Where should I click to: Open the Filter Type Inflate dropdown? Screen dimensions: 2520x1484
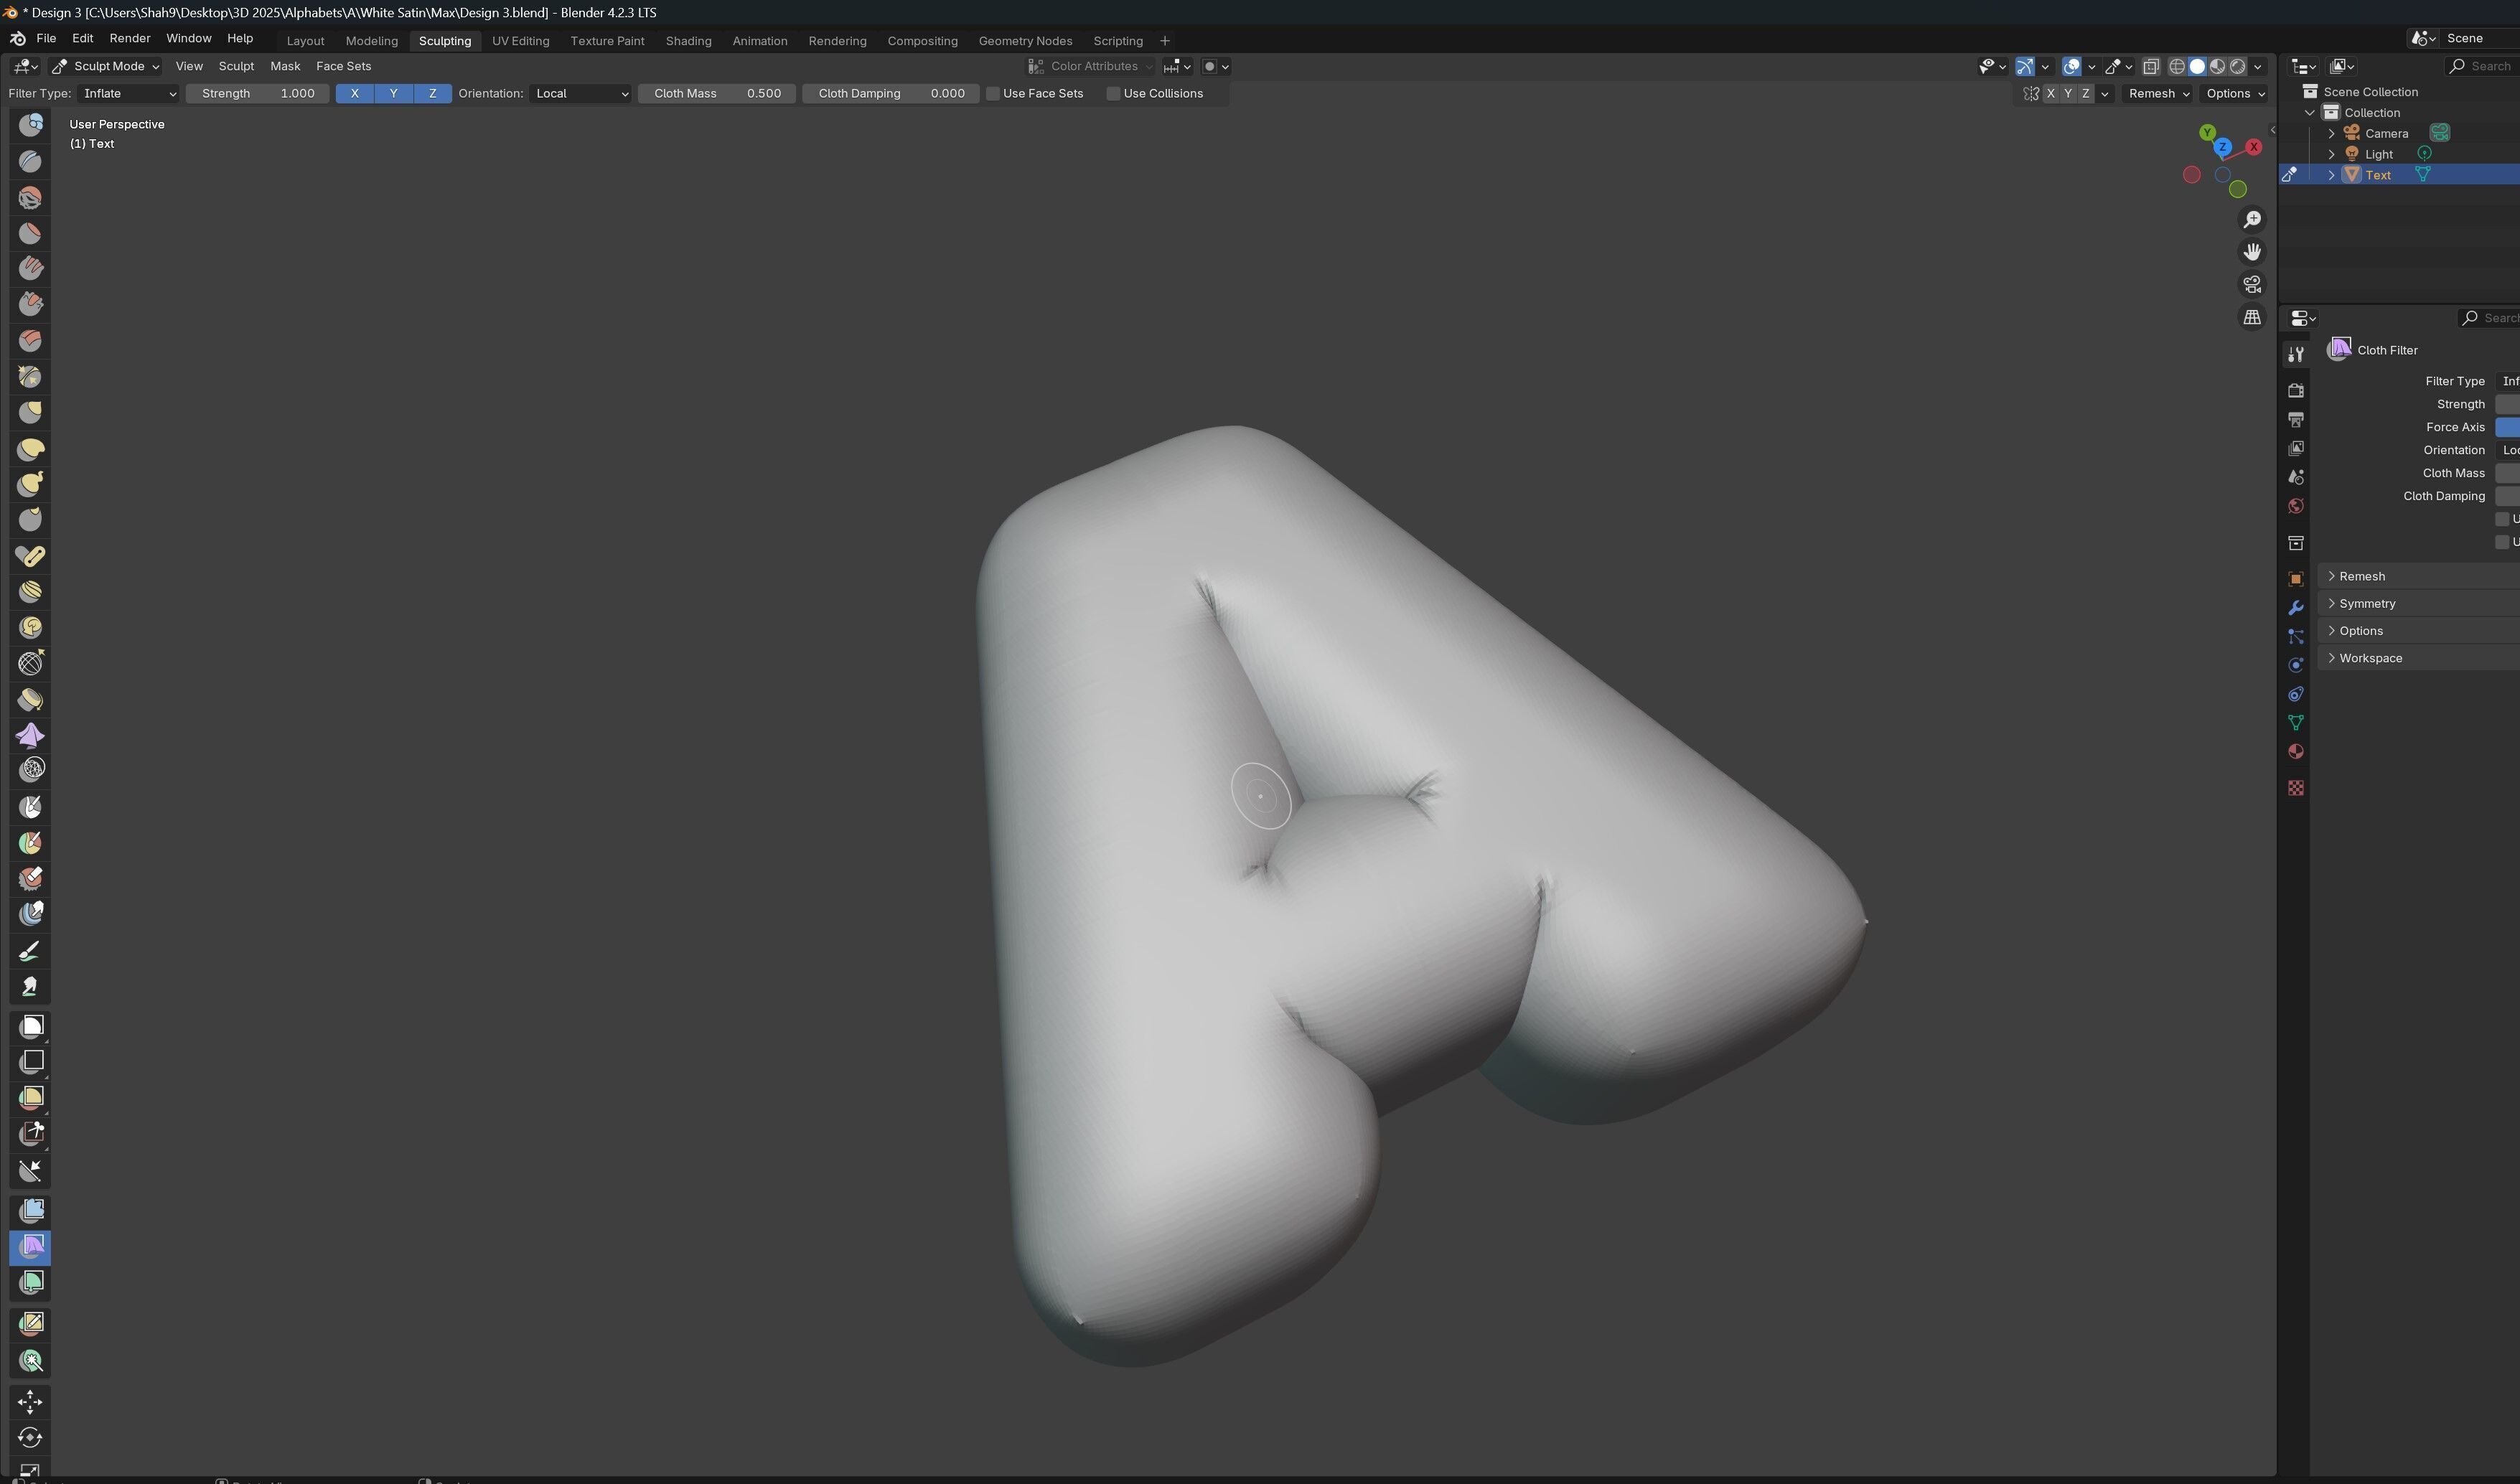pyautogui.click(x=129, y=93)
